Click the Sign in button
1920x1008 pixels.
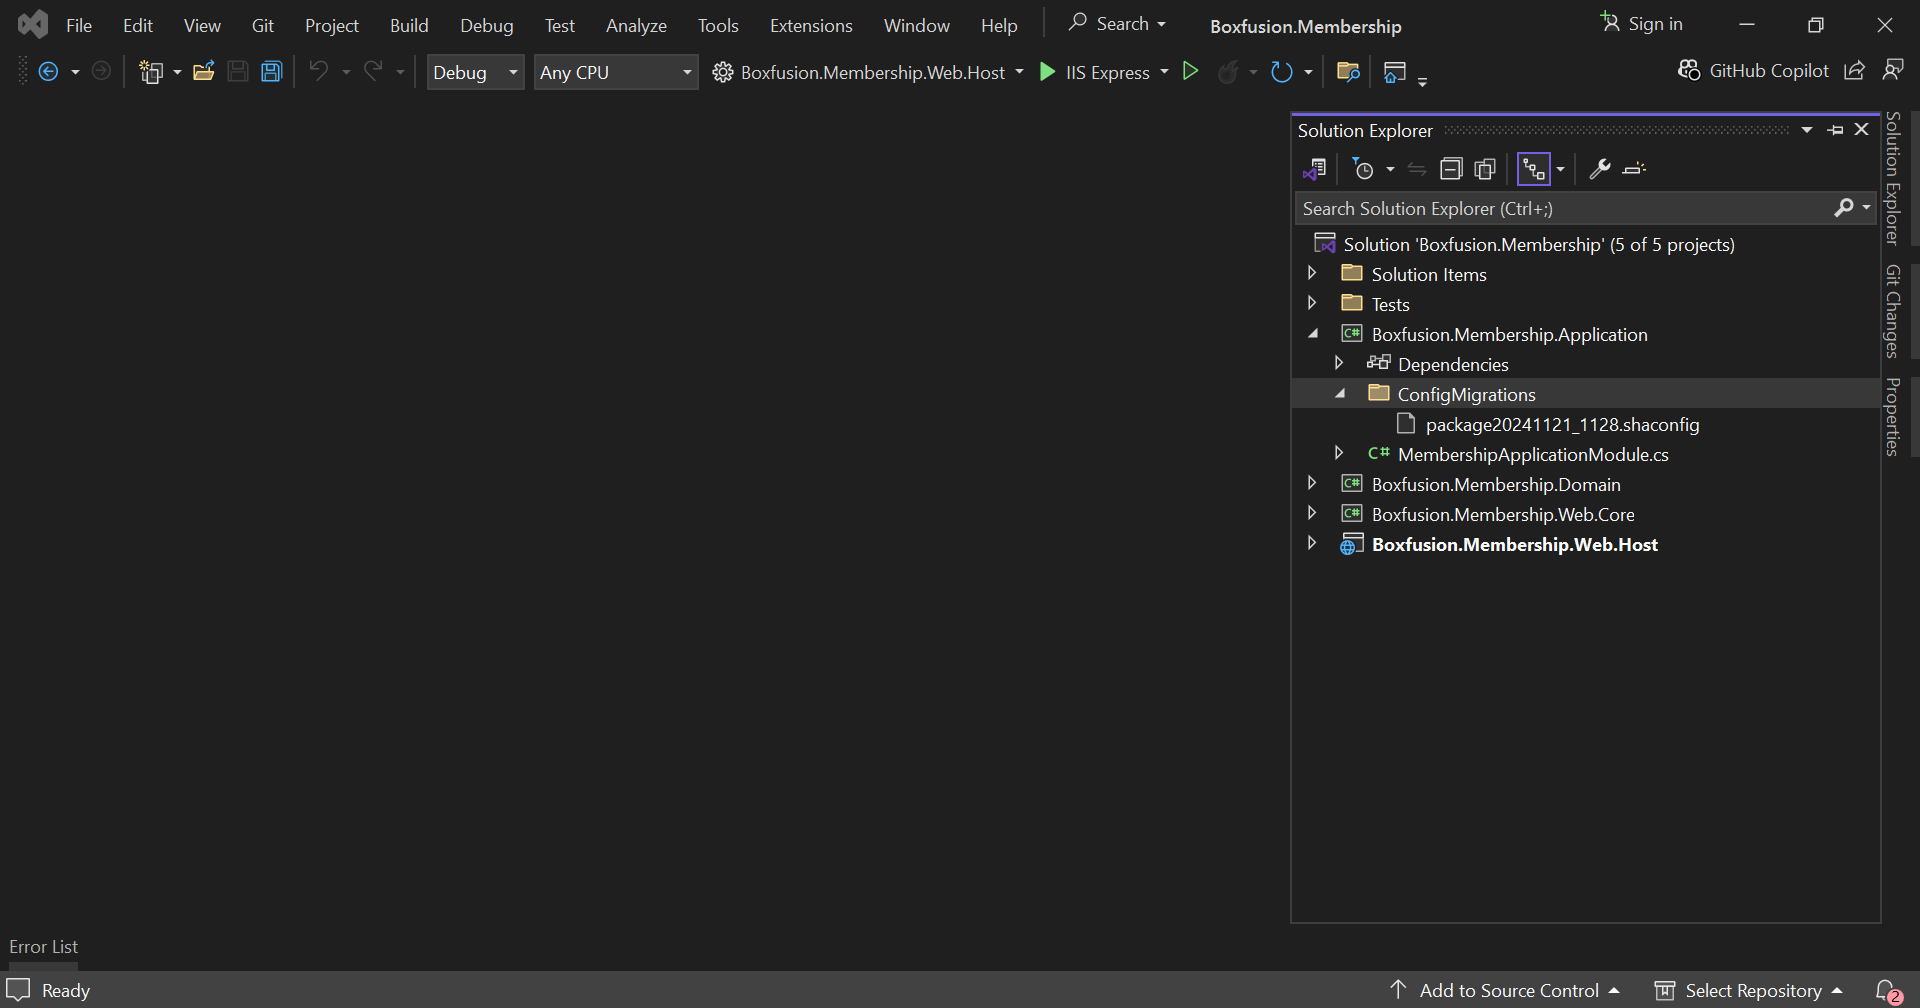point(1641,23)
